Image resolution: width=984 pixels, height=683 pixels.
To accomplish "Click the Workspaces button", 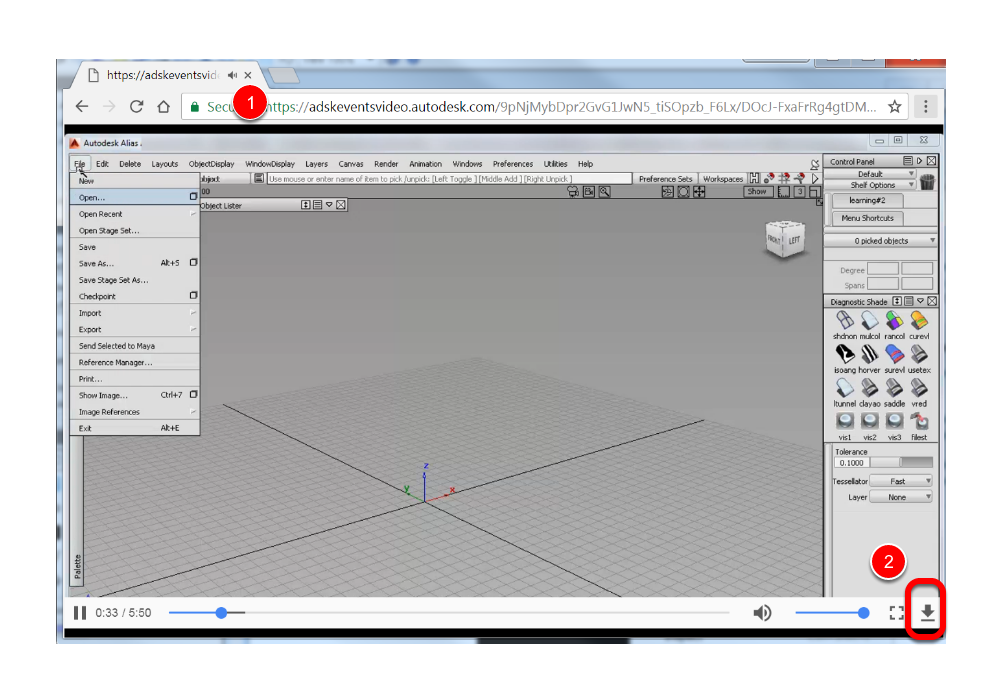I will coord(723,179).
